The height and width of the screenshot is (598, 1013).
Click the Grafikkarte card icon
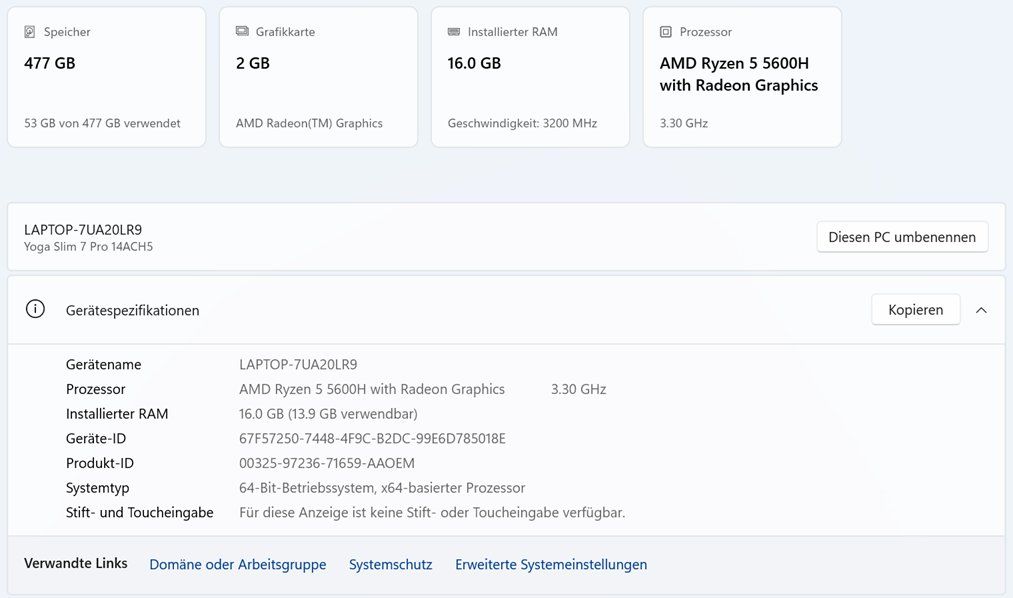242,31
